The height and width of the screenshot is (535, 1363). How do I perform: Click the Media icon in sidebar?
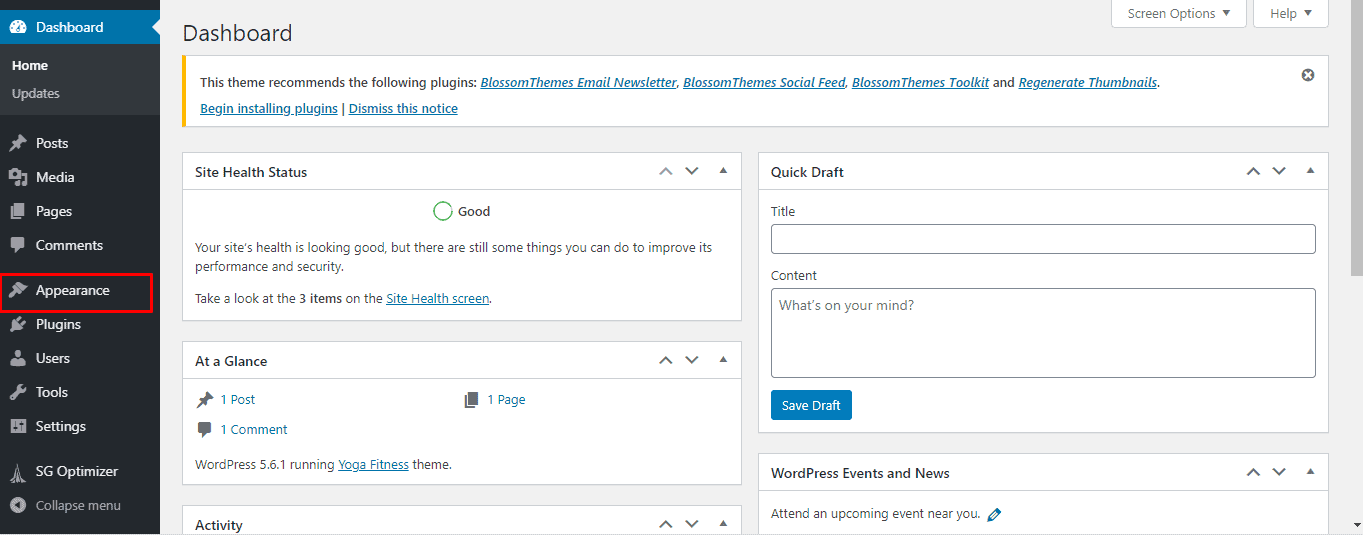pos(17,177)
